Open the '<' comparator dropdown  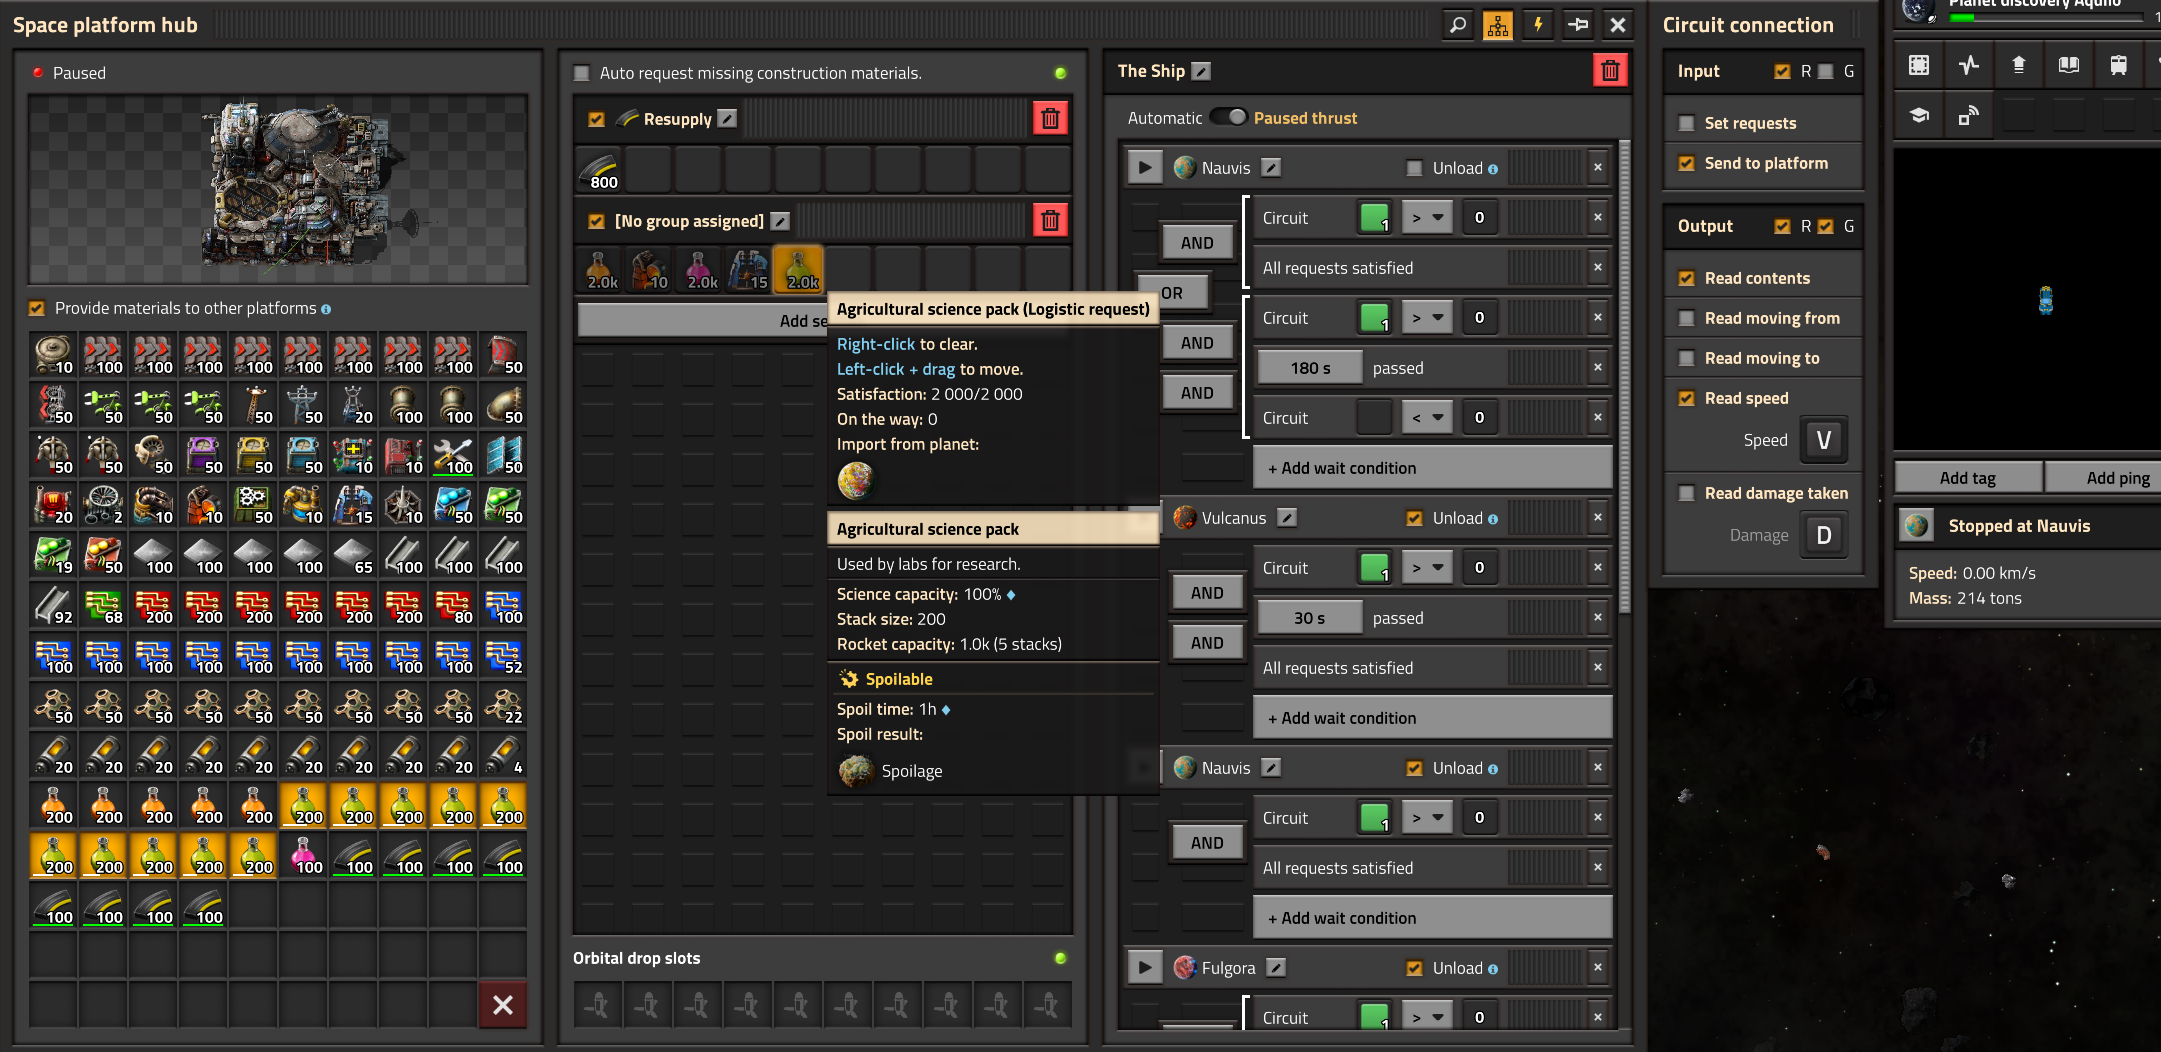[1427, 417]
